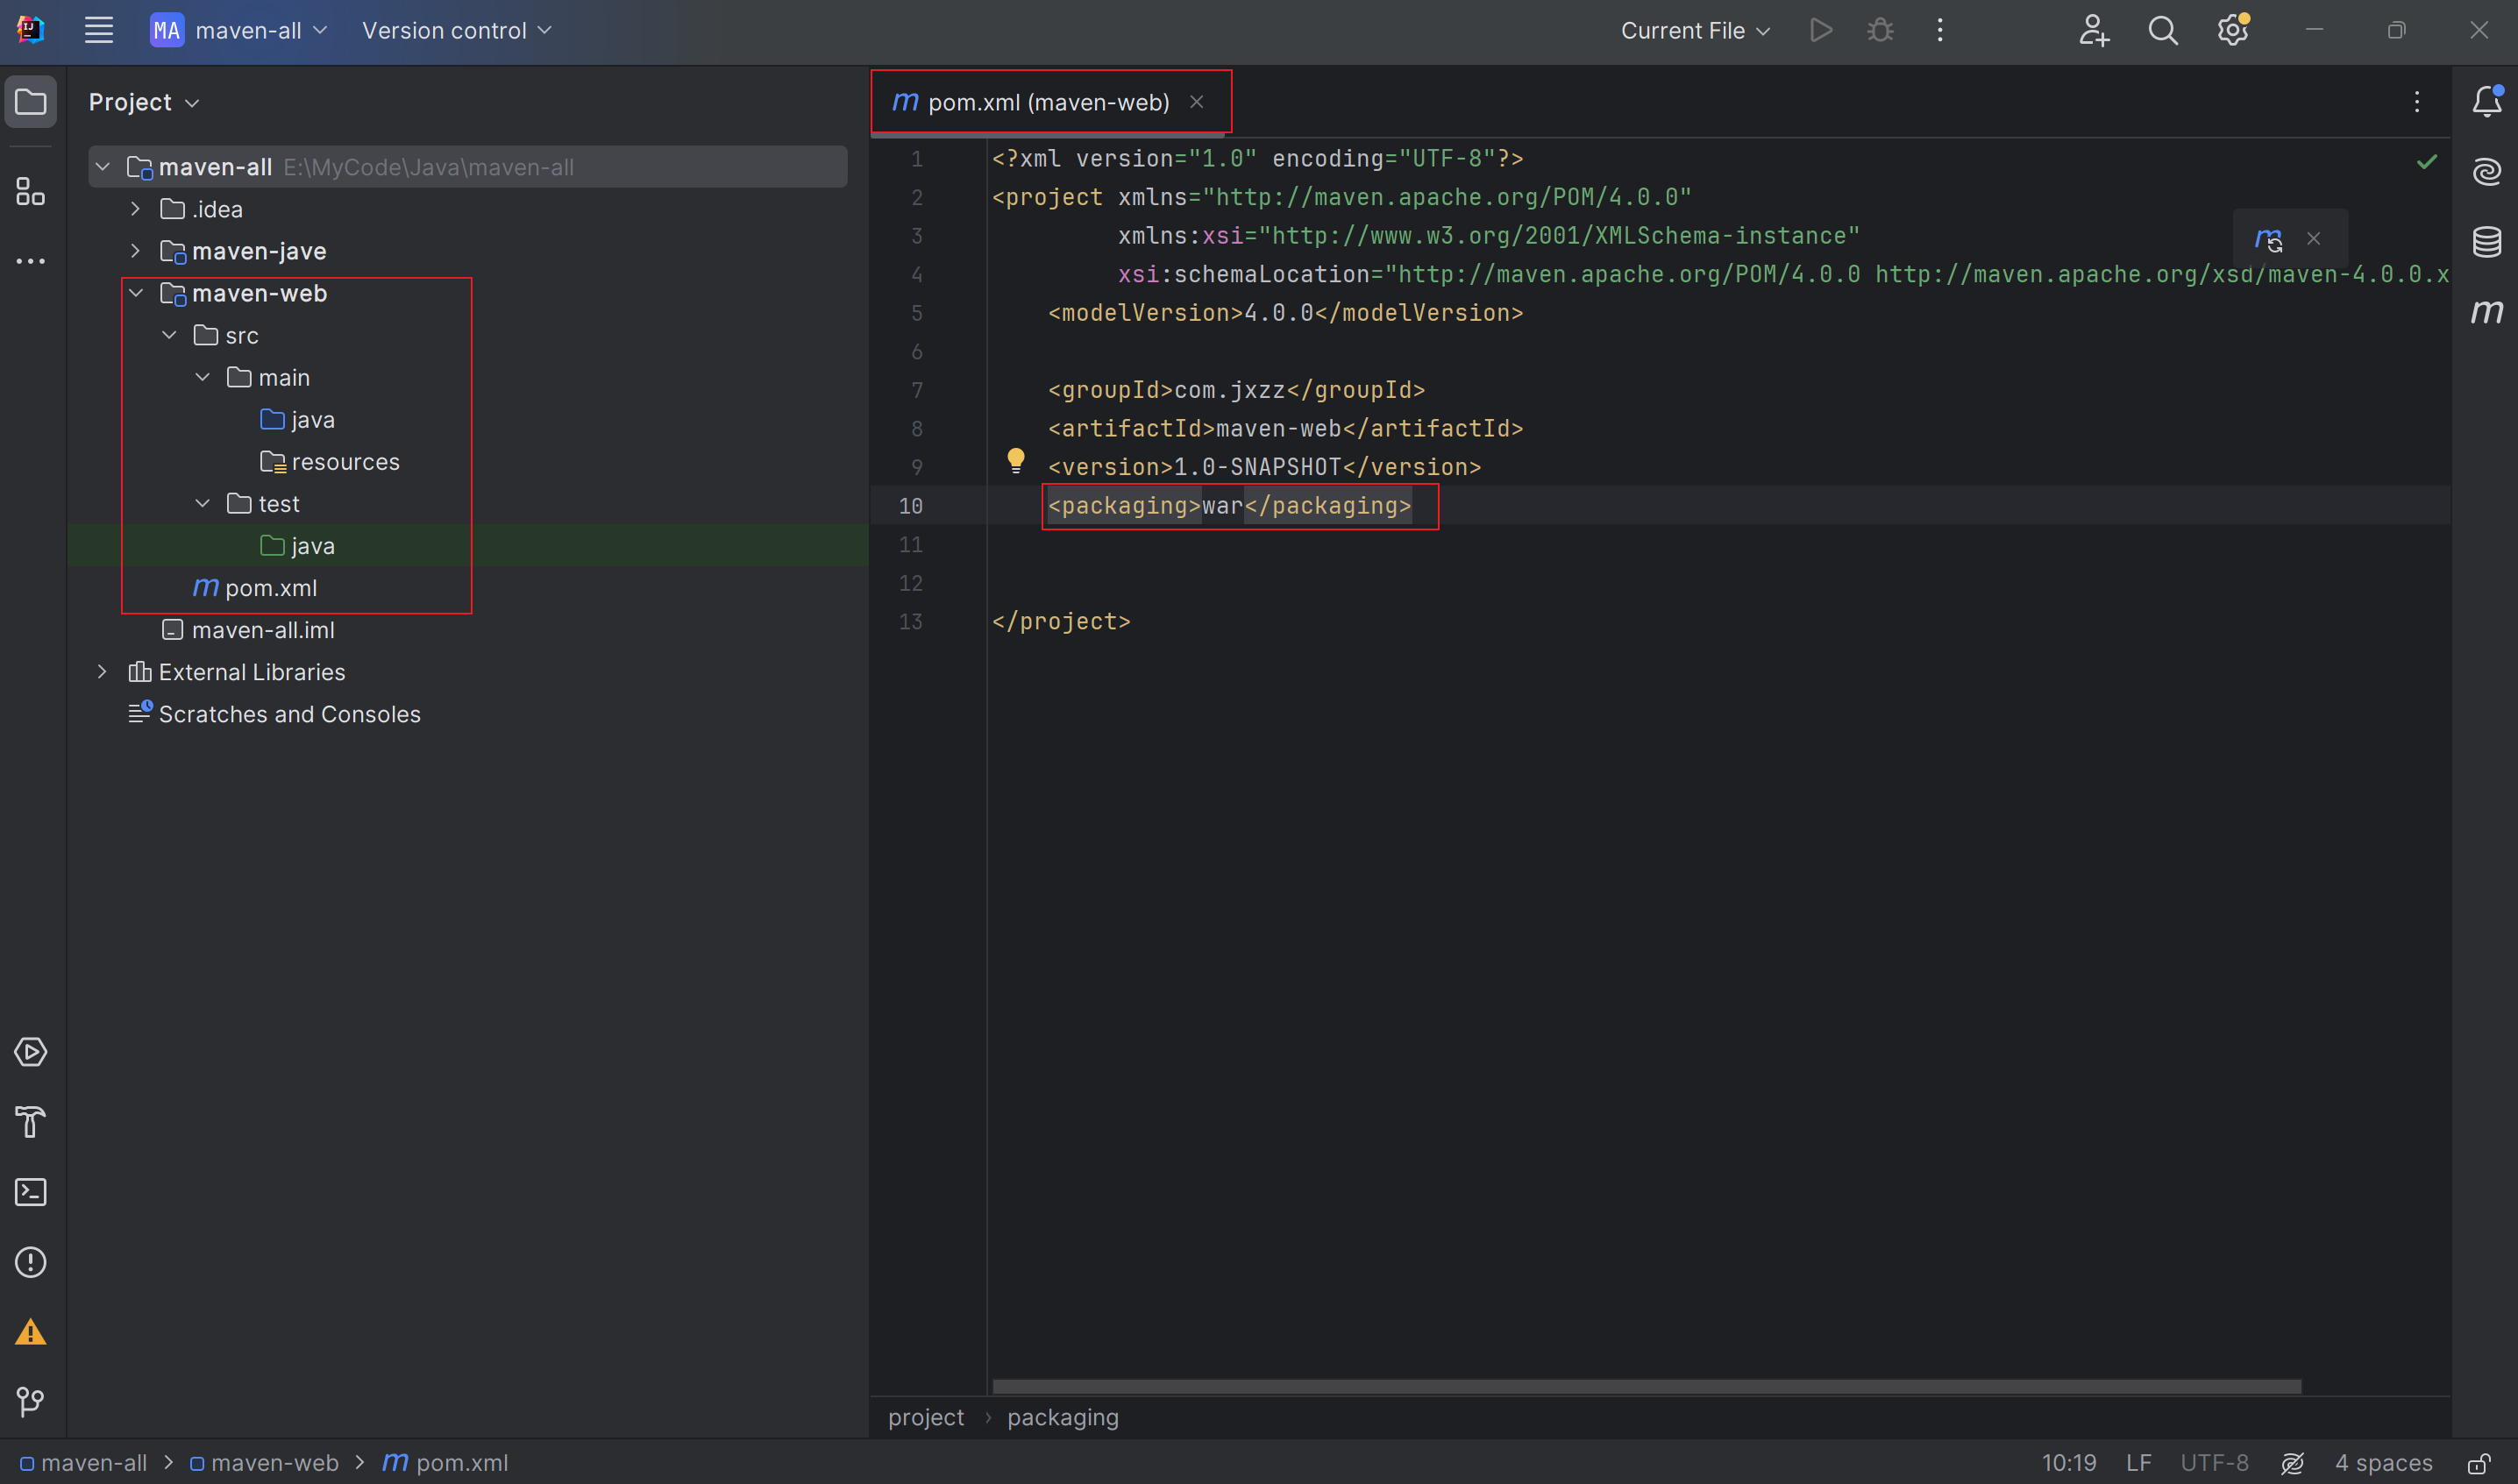
Task: Open the Database tool window
Action: [2487, 241]
